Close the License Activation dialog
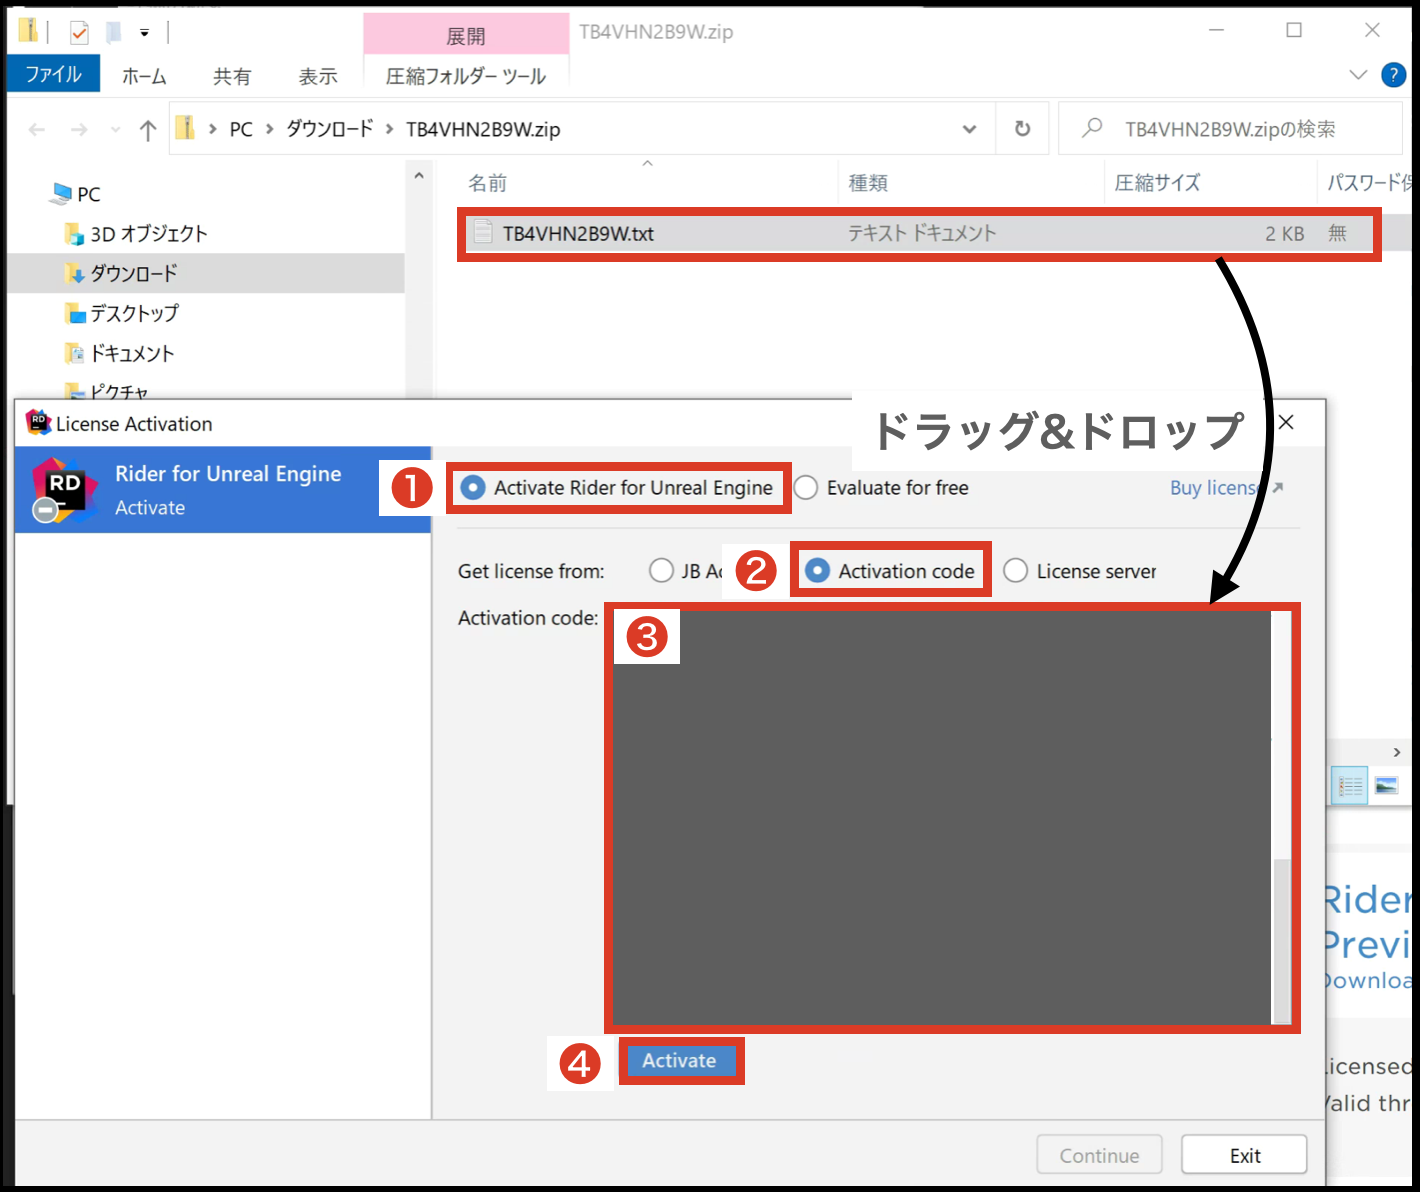 pos(1286,422)
